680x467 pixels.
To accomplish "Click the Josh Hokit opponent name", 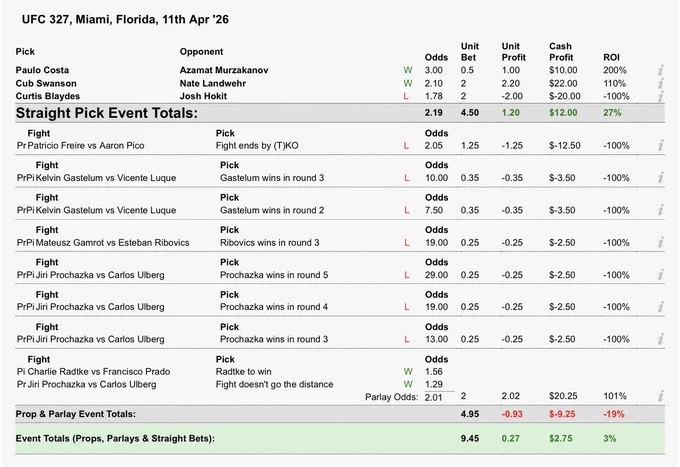I will click(203, 96).
